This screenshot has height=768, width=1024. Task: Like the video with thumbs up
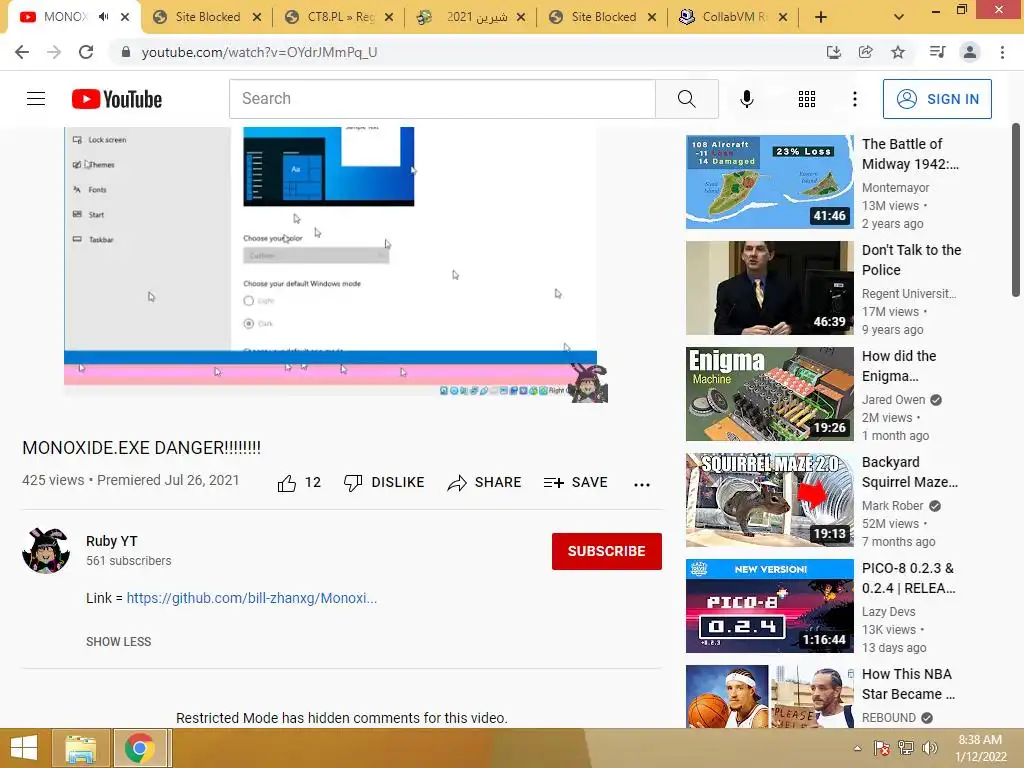coord(299,483)
